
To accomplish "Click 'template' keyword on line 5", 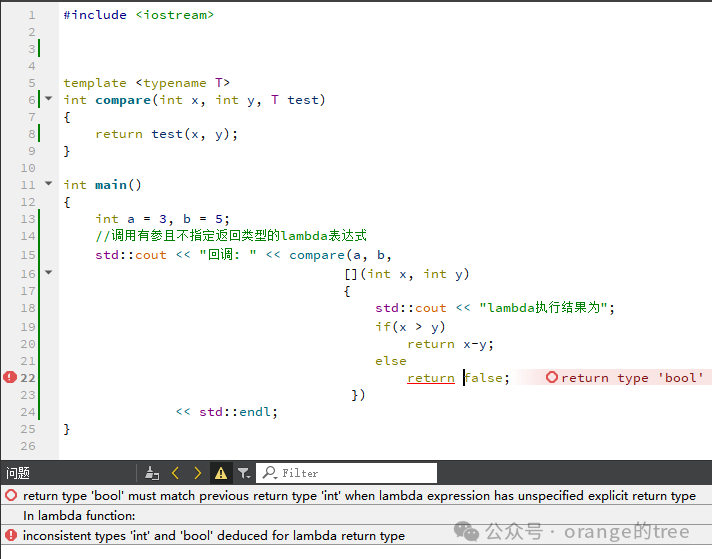I will (x=95, y=83).
